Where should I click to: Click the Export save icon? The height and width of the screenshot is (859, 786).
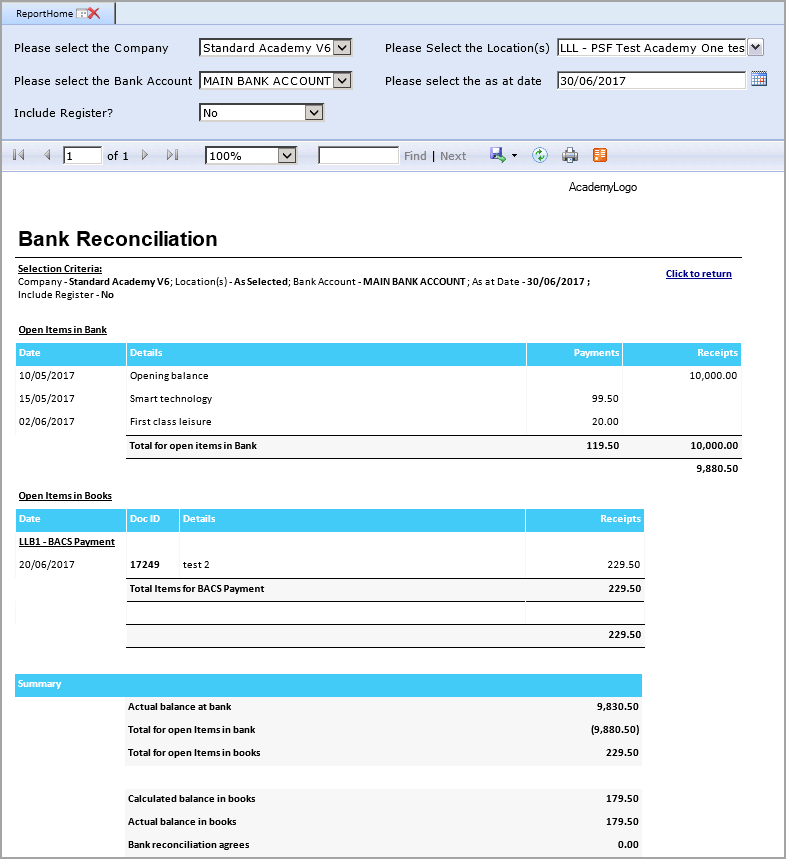497,155
